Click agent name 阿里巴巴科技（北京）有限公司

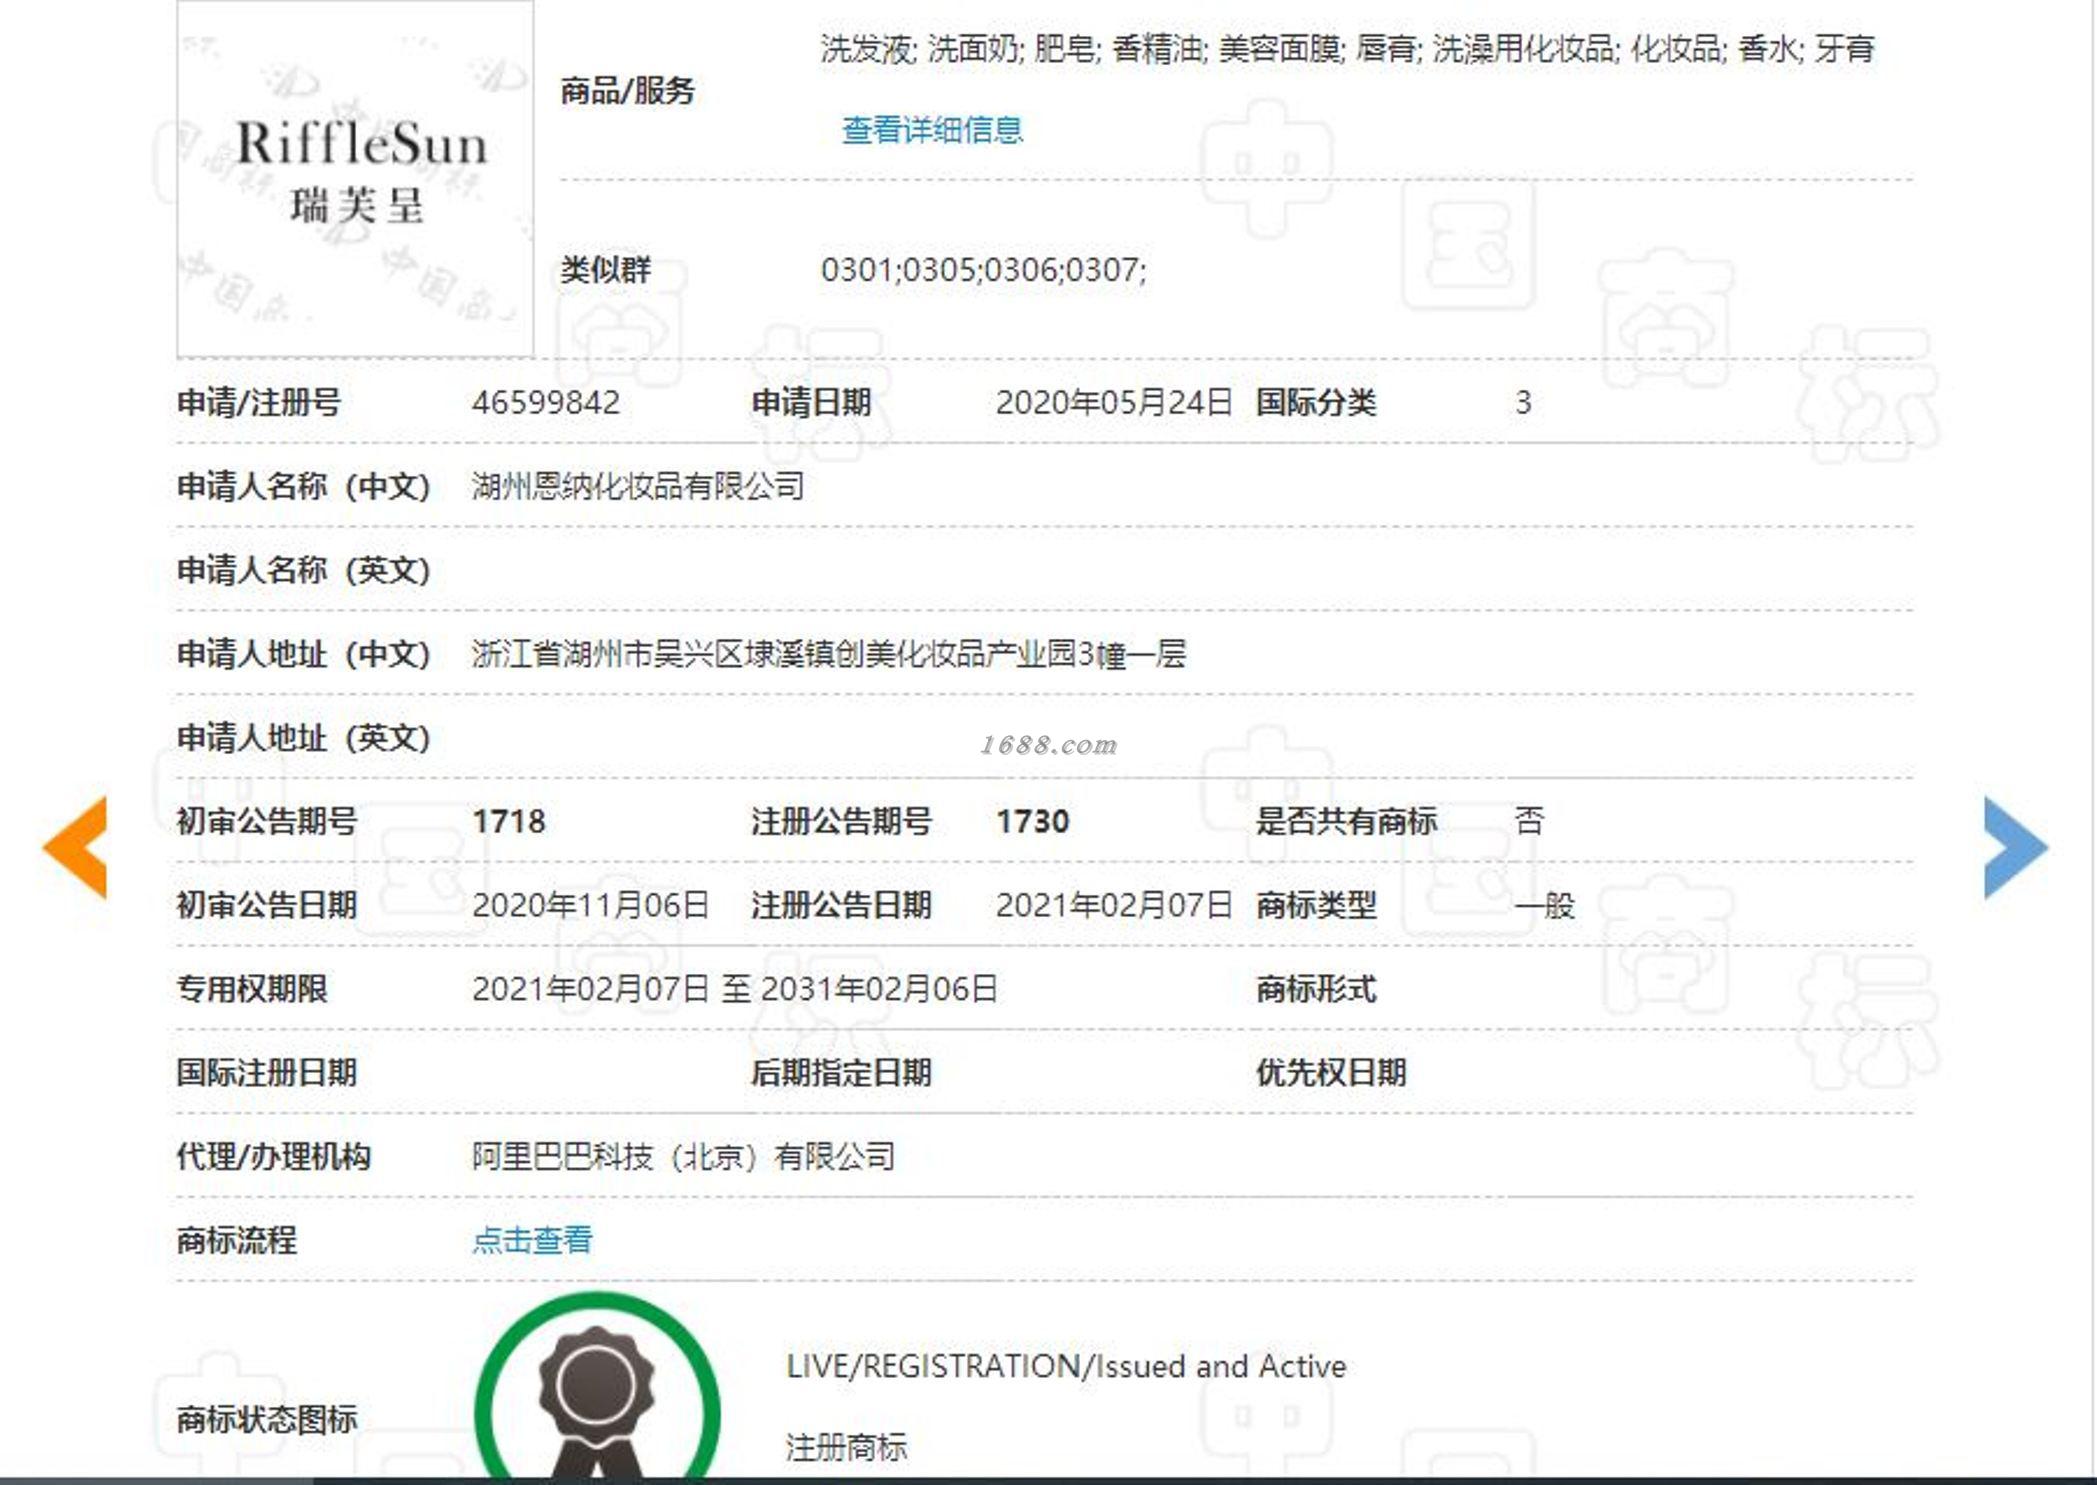[683, 1157]
